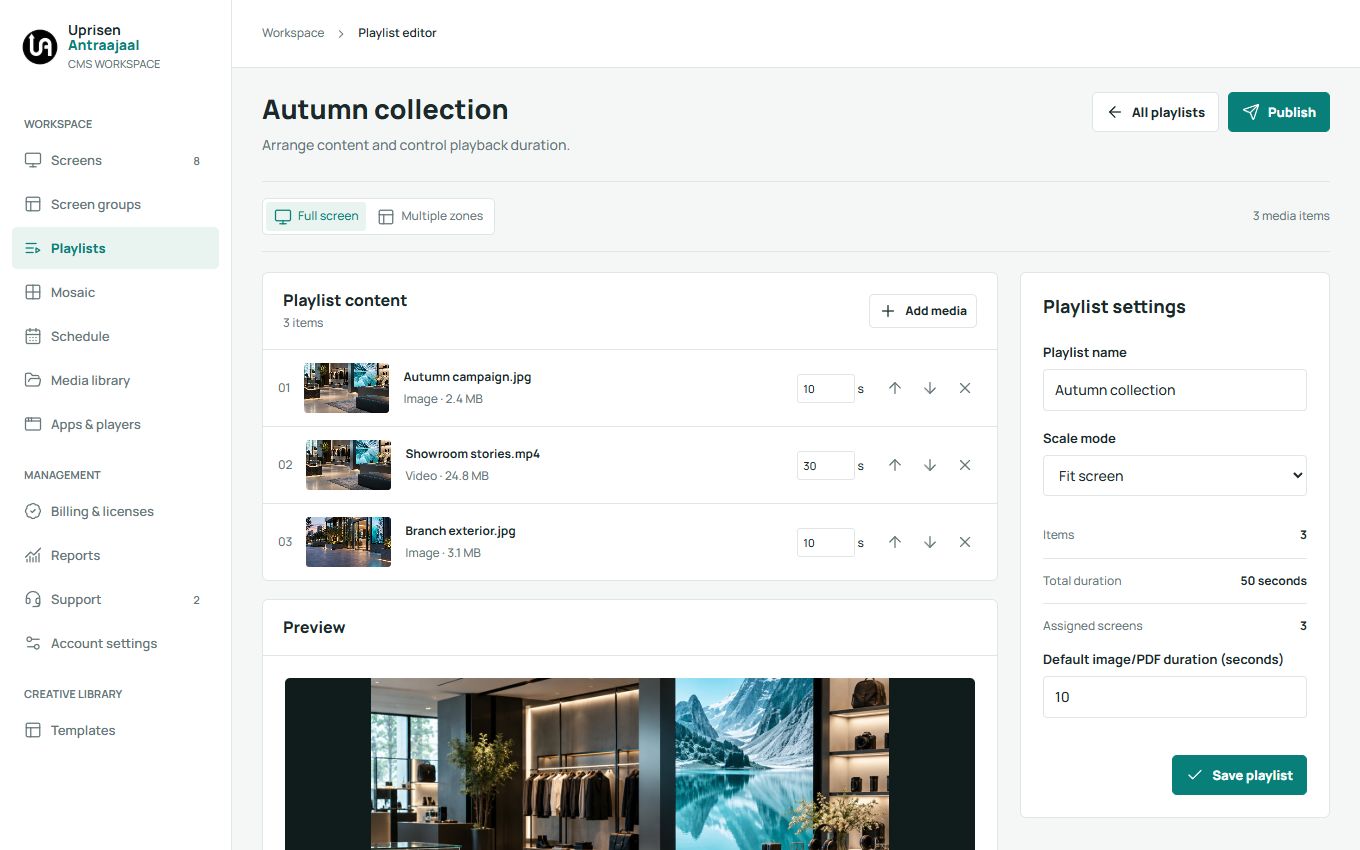Screen dimensions: 1360x850
Task: Click the Support count badge 2
Action: 197,600
